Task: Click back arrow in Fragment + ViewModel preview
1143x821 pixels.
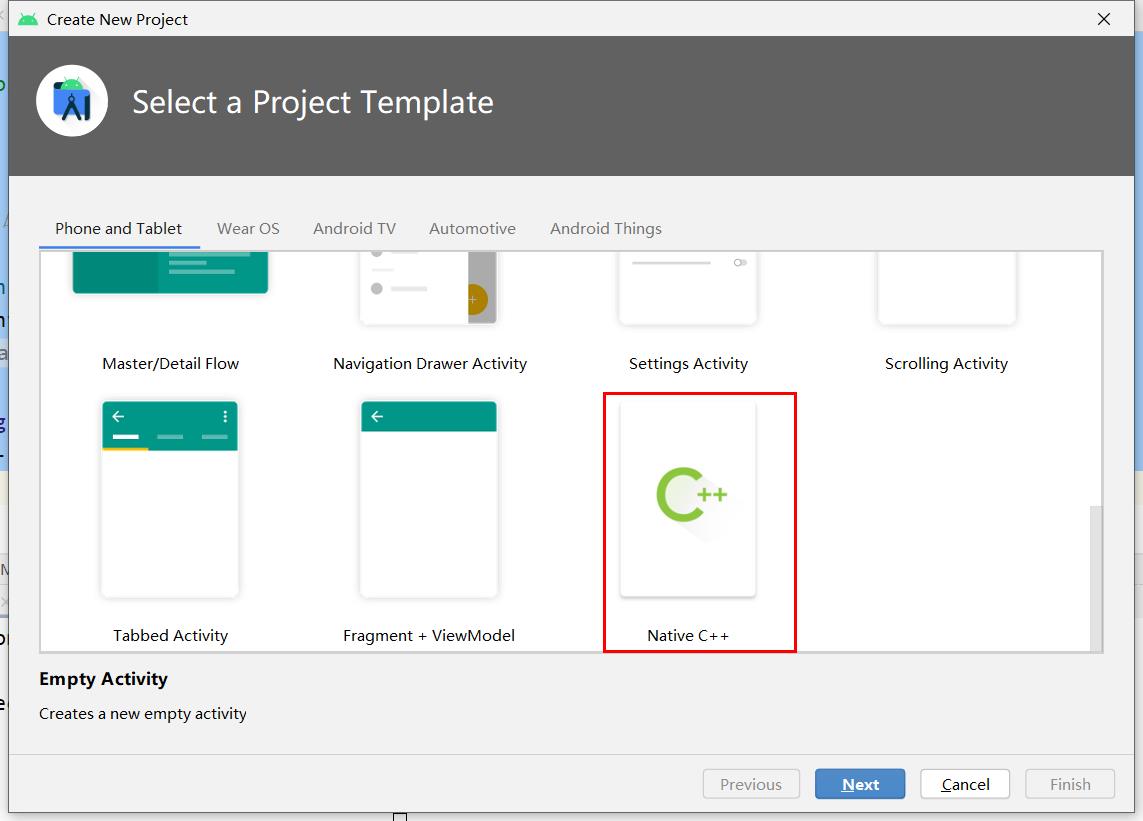Action: click(x=377, y=416)
